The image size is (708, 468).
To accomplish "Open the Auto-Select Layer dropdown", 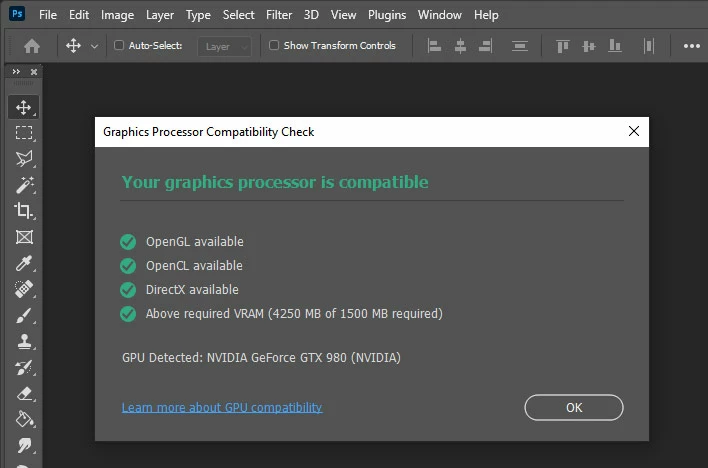I will pos(224,46).
